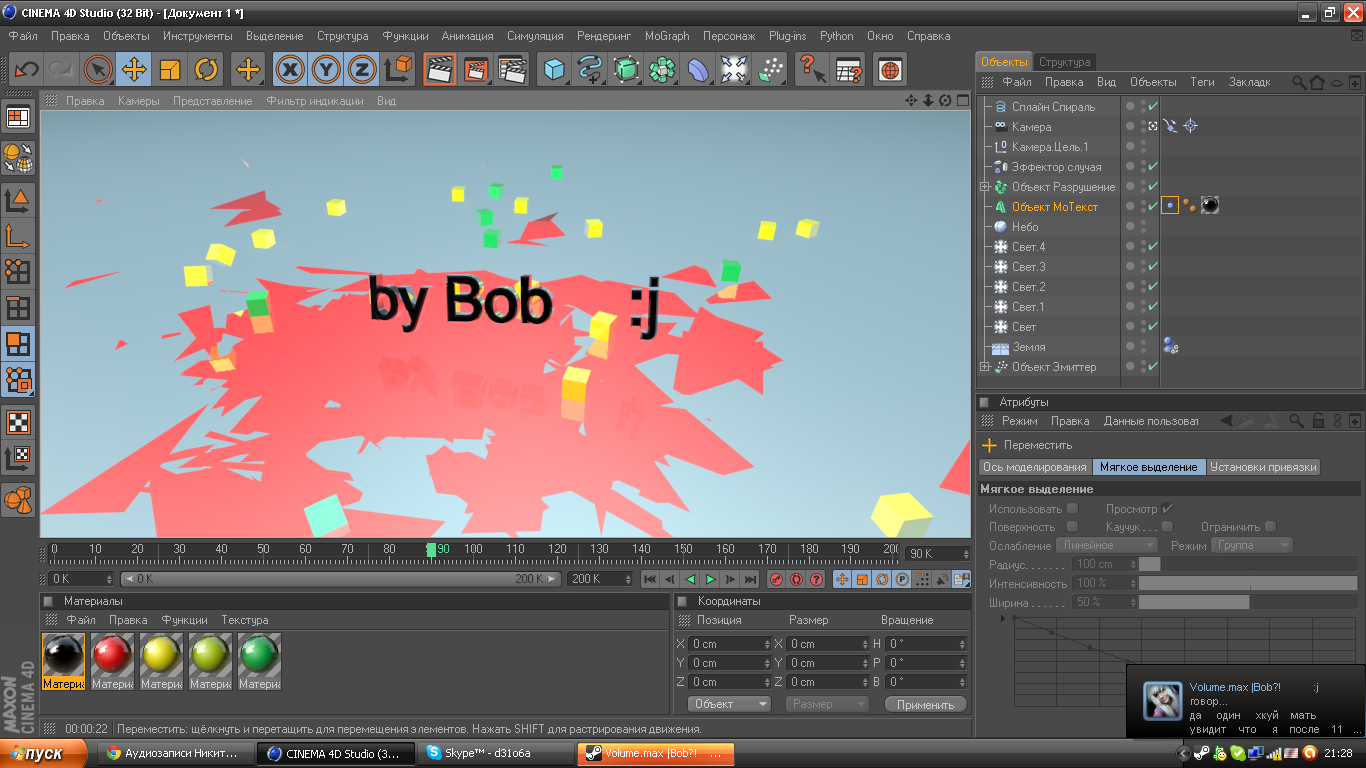Toggle the Просмотр checkbox

pyautogui.click(x=1167, y=509)
